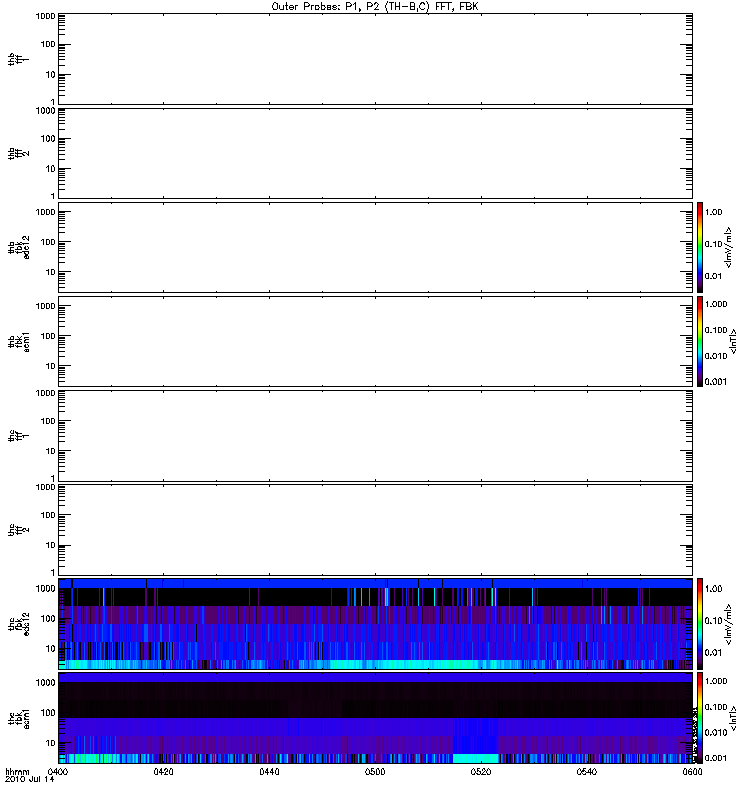Select the 0600 time axis label
The width and height of the screenshot is (750, 800).
pos(692,771)
